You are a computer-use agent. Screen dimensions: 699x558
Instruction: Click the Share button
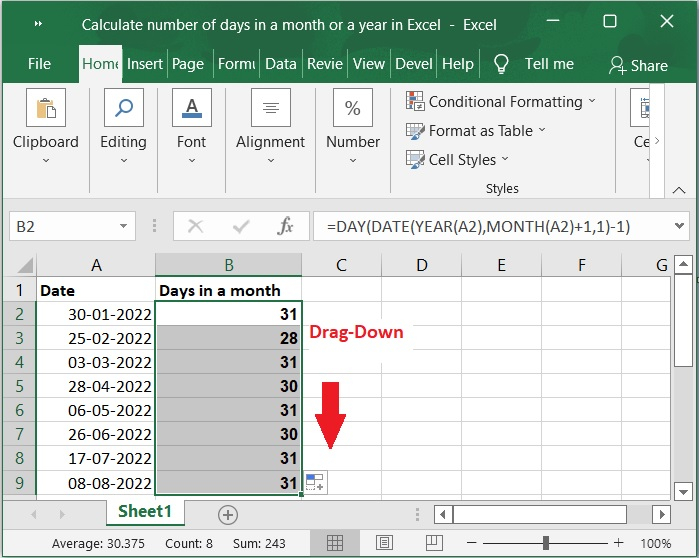pyautogui.click(x=637, y=65)
